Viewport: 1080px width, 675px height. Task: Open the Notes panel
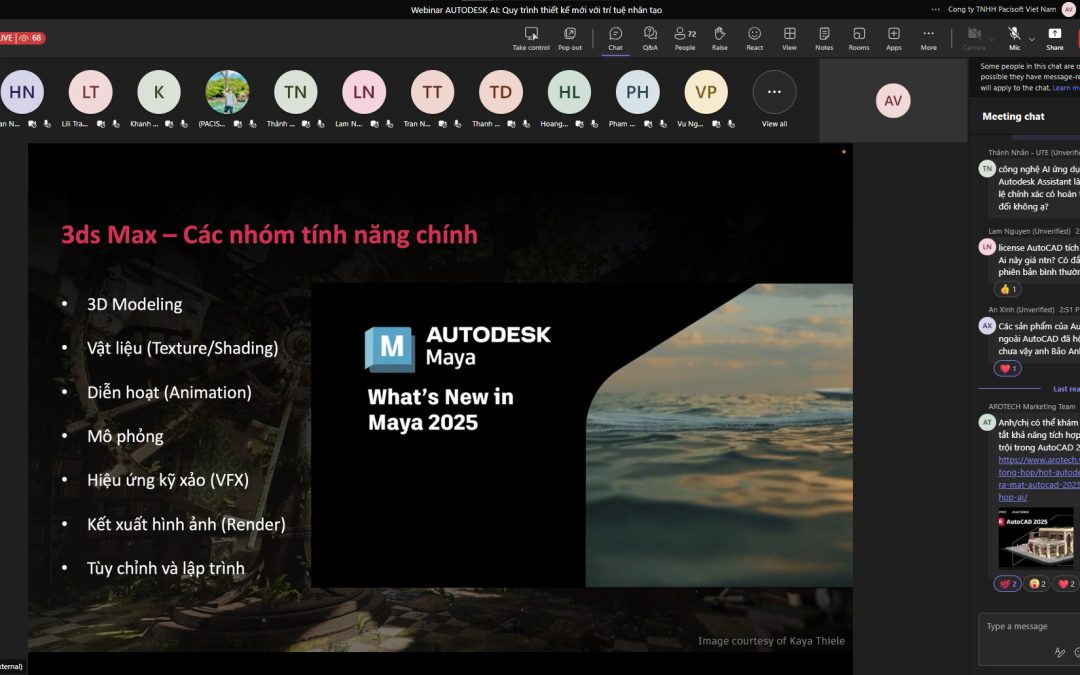tap(824, 39)
